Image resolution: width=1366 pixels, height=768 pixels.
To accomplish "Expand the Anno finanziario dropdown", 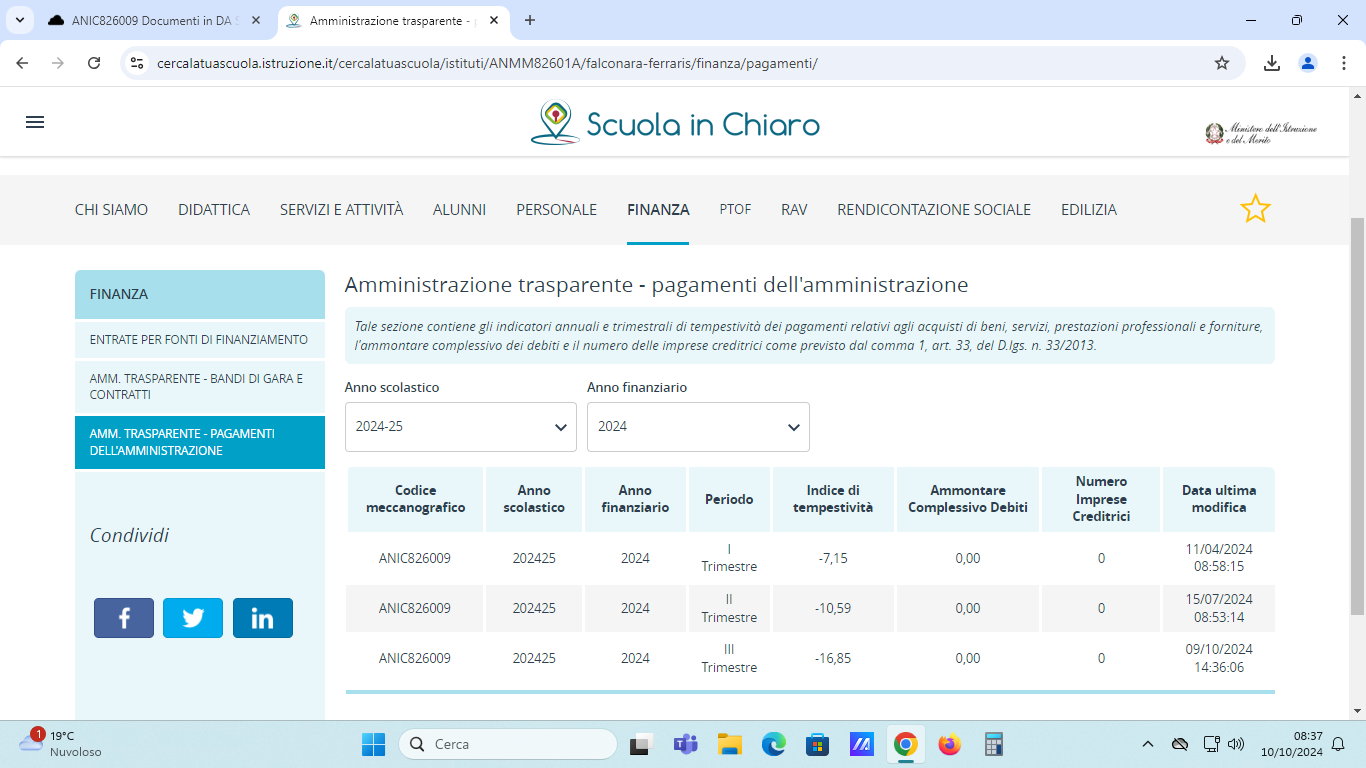I will (x=697, y=427).
